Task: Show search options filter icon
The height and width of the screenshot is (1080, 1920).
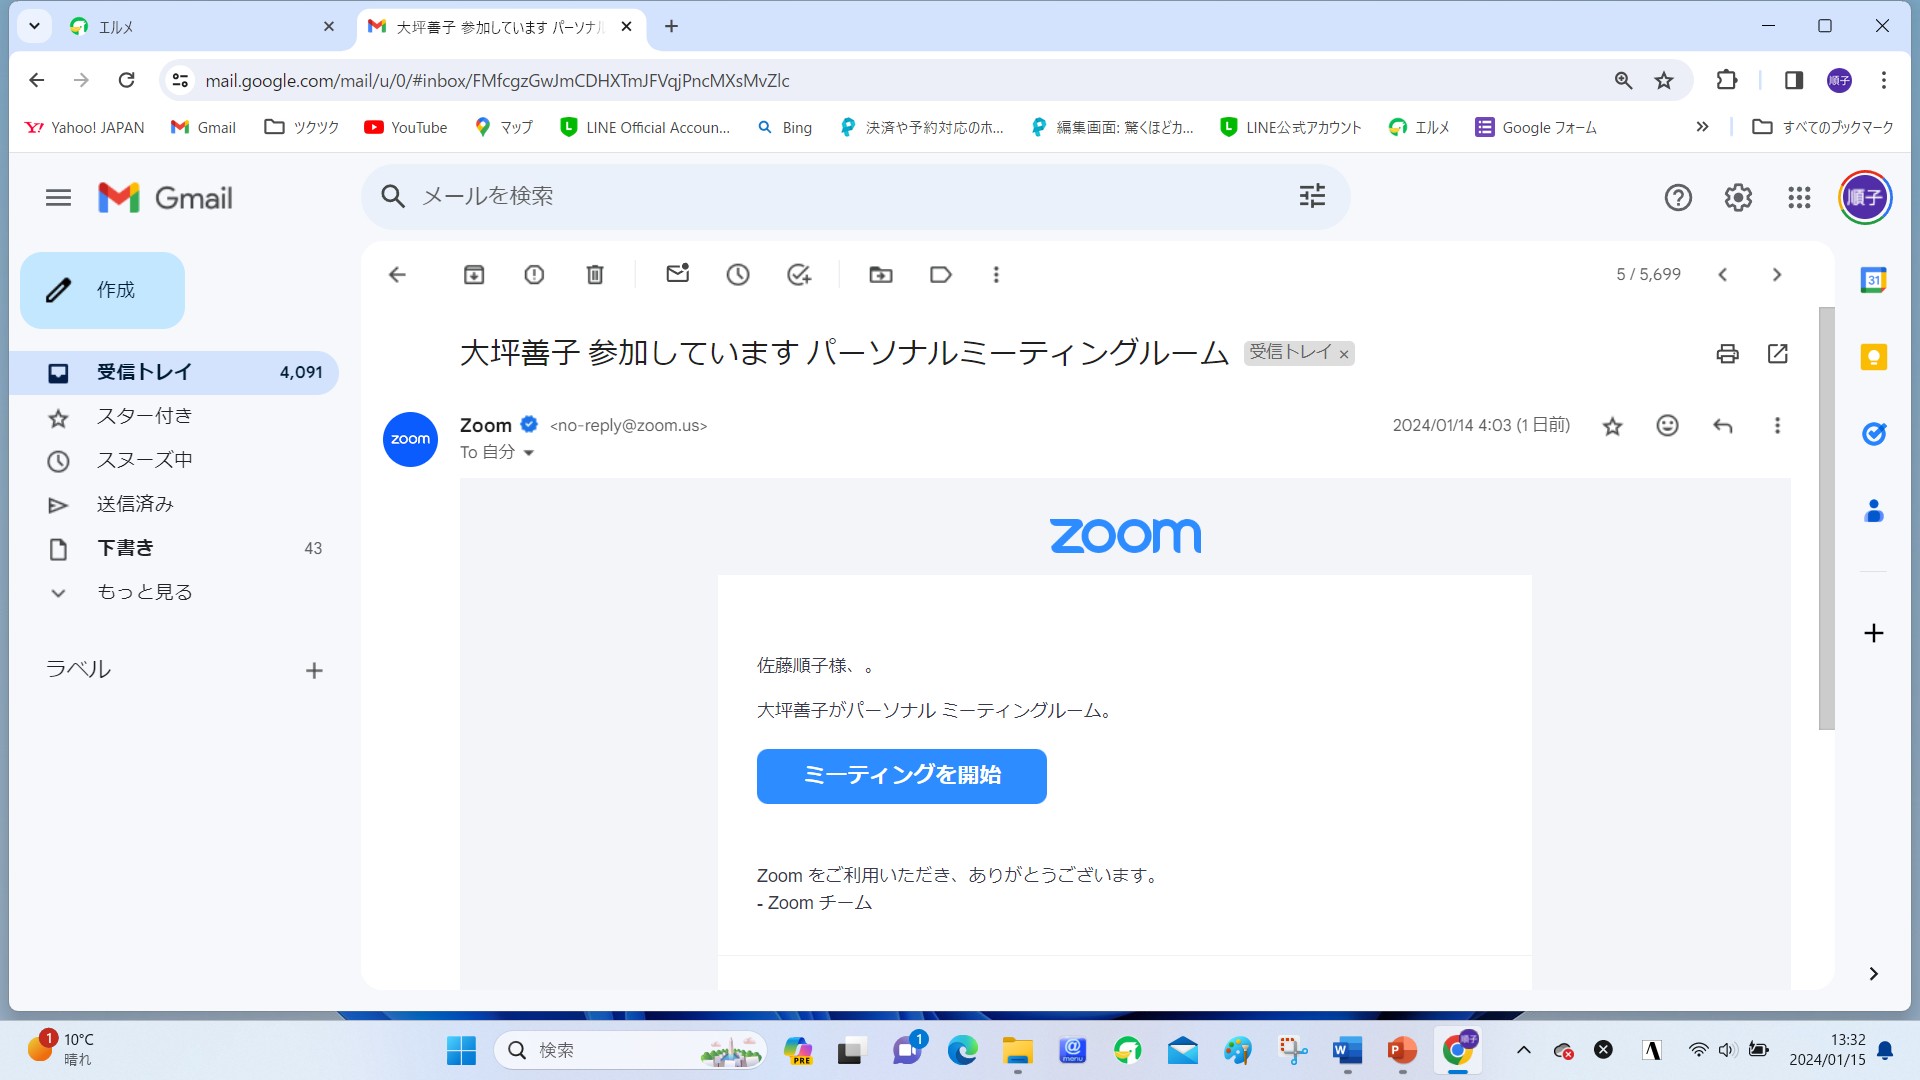Action: [1312, 197]
